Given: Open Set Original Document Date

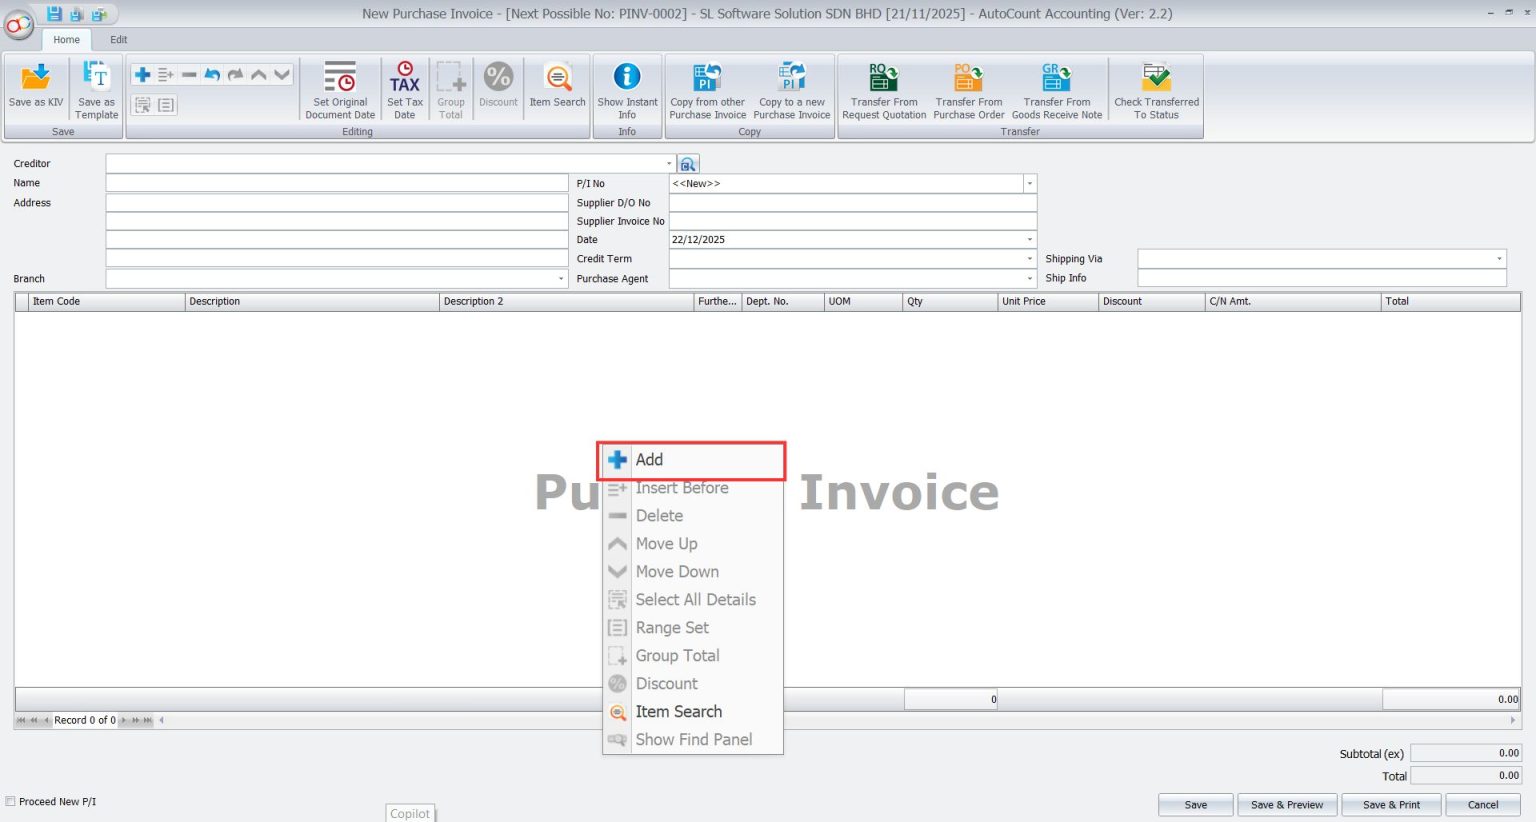Looking at the screenshot, I should [339, 88].
